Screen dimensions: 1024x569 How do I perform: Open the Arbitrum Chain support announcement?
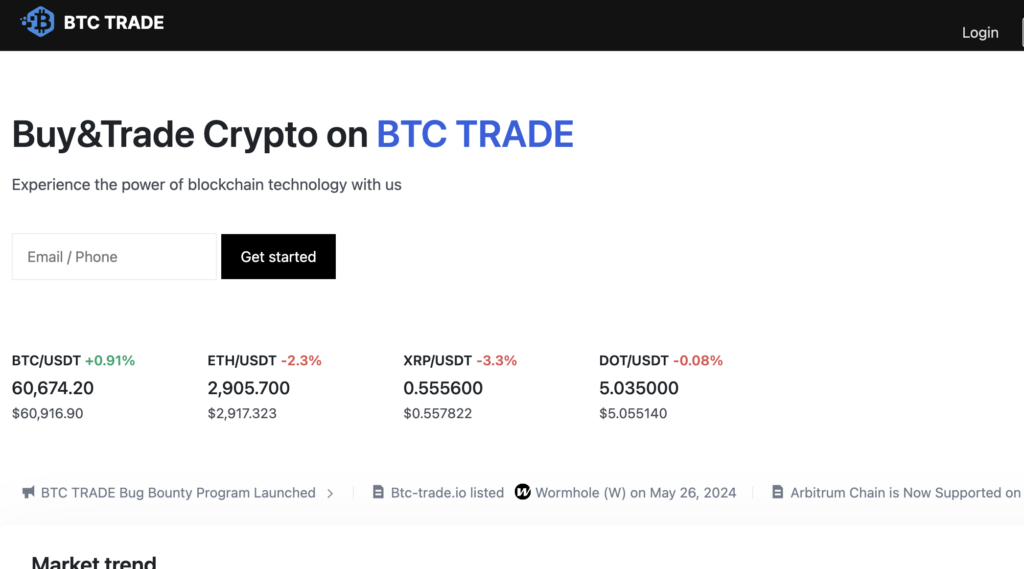click(x=905, y=493)
